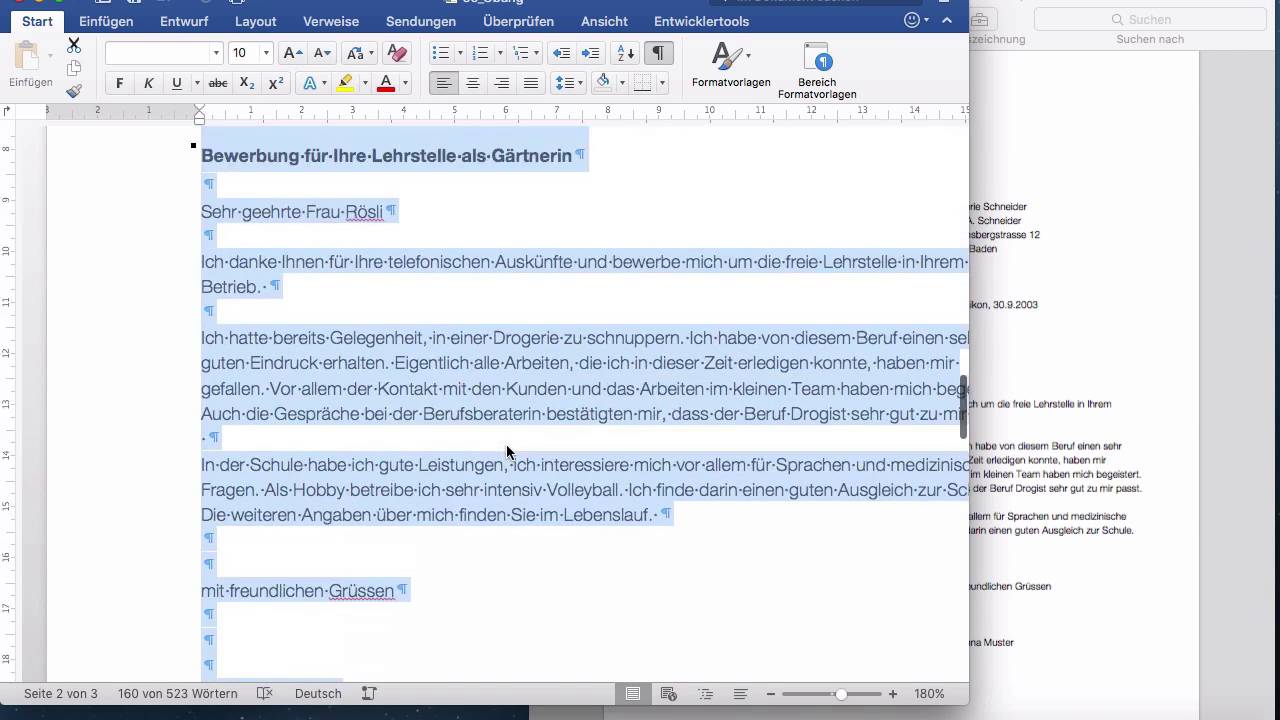Switch to print layout view in status bar
The height and width of the screenshot is (720, 1280).
(633, 694)
